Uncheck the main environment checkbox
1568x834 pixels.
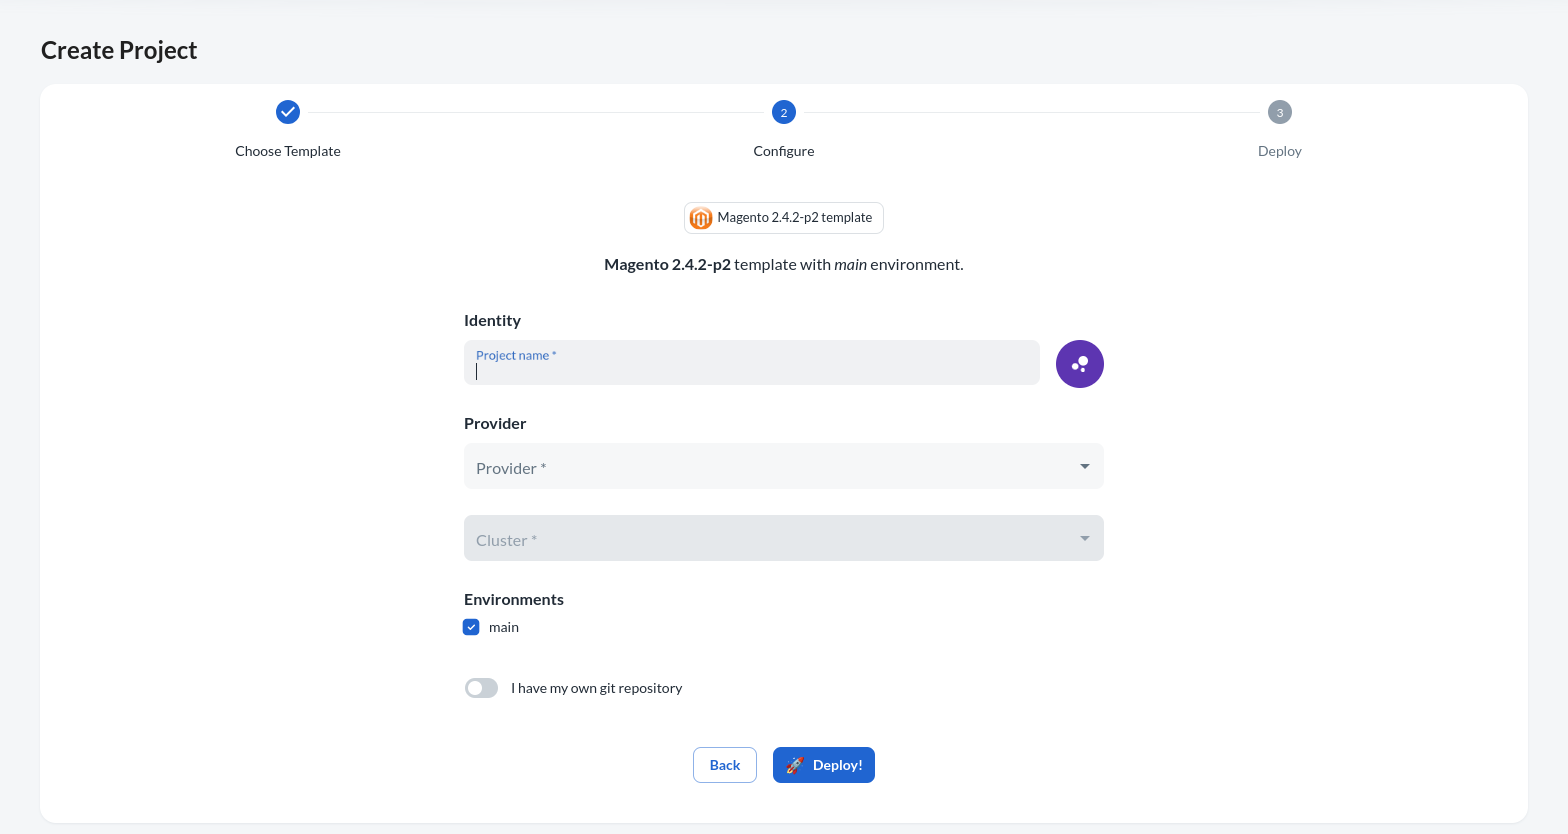(471, 627)
